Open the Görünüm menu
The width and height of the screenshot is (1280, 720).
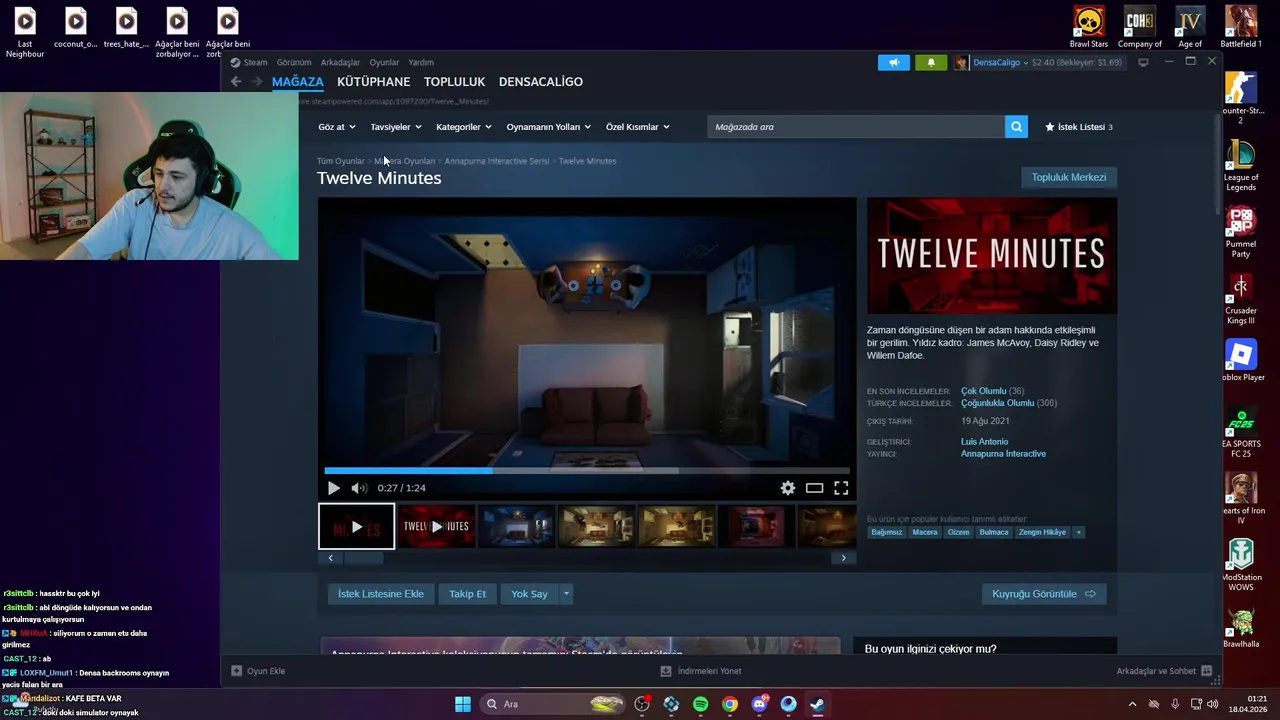(x=294, y=62)
